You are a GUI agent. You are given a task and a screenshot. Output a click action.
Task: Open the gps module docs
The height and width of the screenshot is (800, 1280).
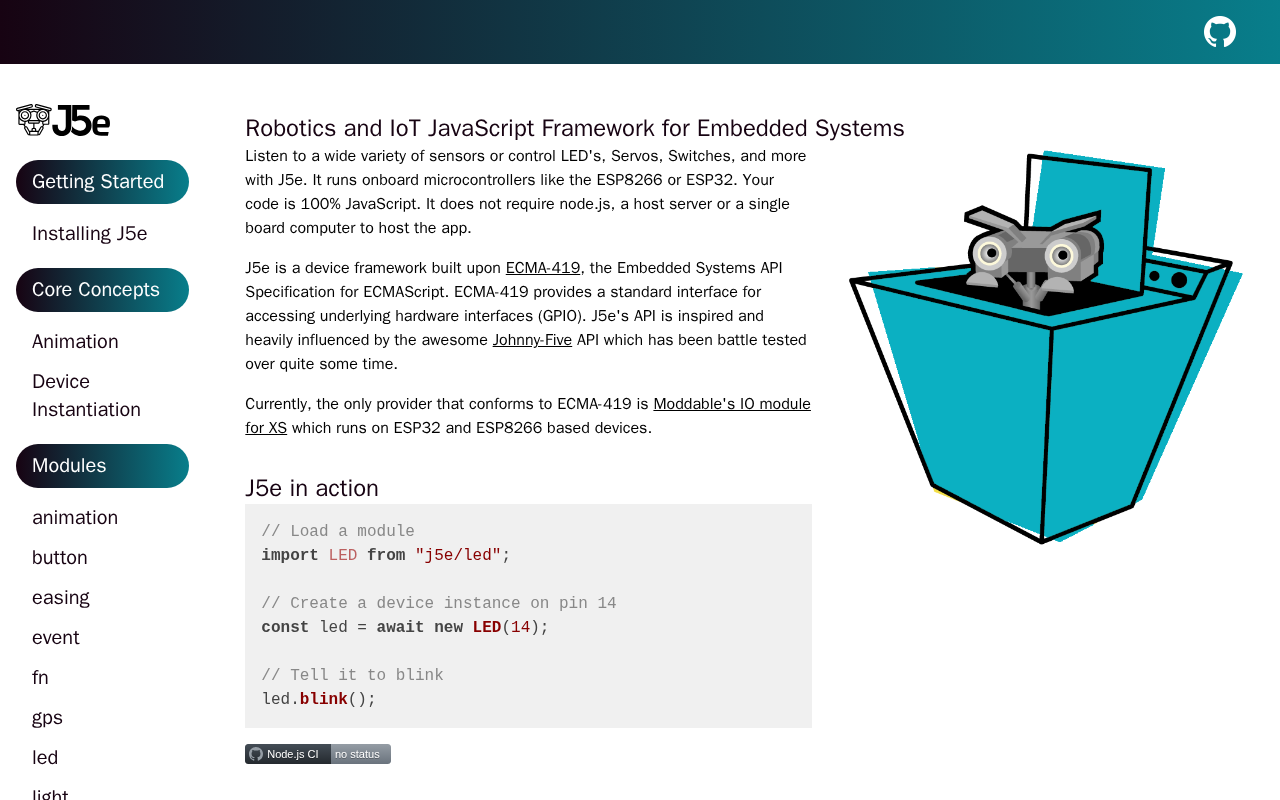(x=47, y=718)
